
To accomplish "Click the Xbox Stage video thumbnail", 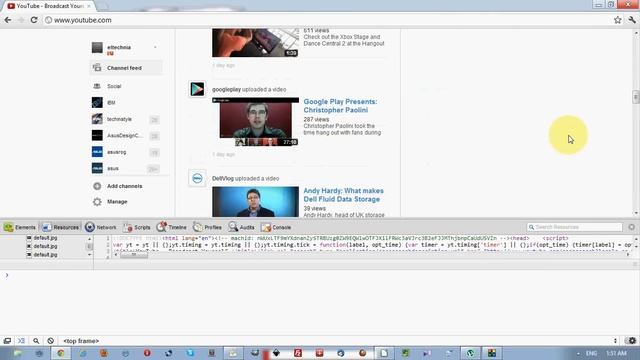I will click(256, 42).
